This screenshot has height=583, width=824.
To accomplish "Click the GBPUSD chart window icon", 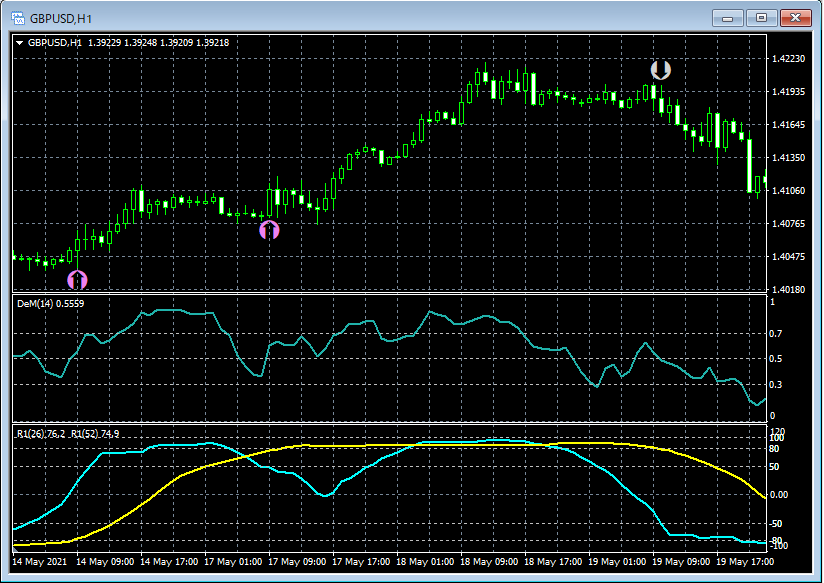I will point(17,17).
